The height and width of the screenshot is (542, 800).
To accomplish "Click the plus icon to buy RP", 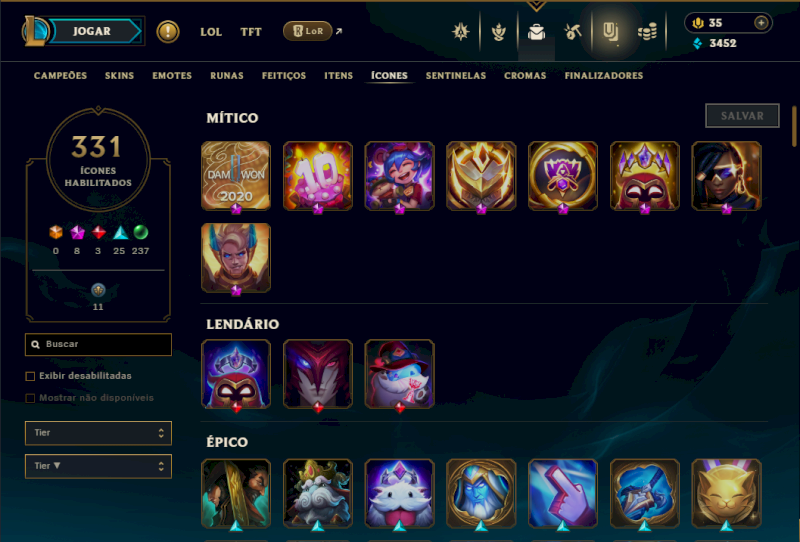I will [761, 23].
